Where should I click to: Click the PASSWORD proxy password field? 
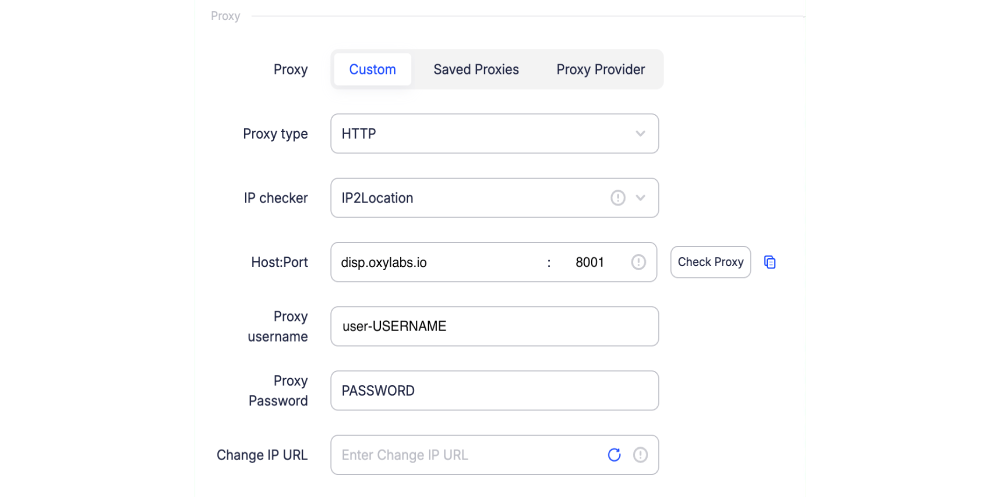click(x=494, y=390)
